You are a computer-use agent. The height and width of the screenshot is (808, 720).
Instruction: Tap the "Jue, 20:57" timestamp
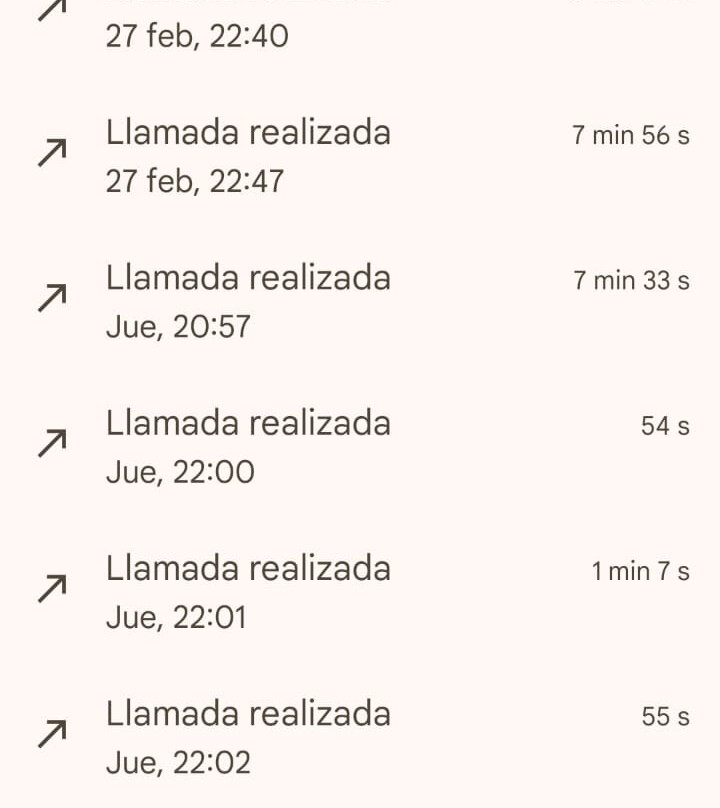pos(178,327)
